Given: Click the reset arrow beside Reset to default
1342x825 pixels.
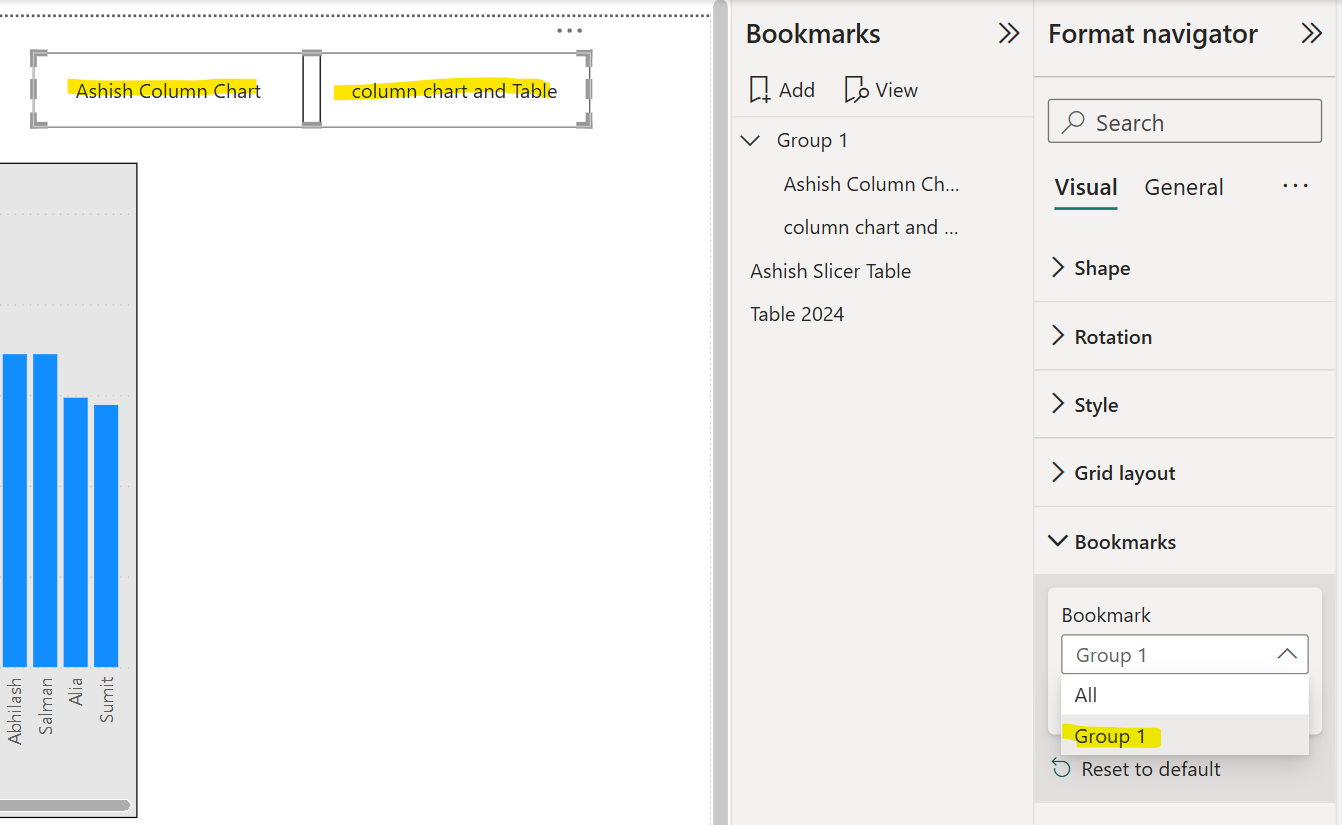Looking at the screenshot, I should pos(1061,769).
